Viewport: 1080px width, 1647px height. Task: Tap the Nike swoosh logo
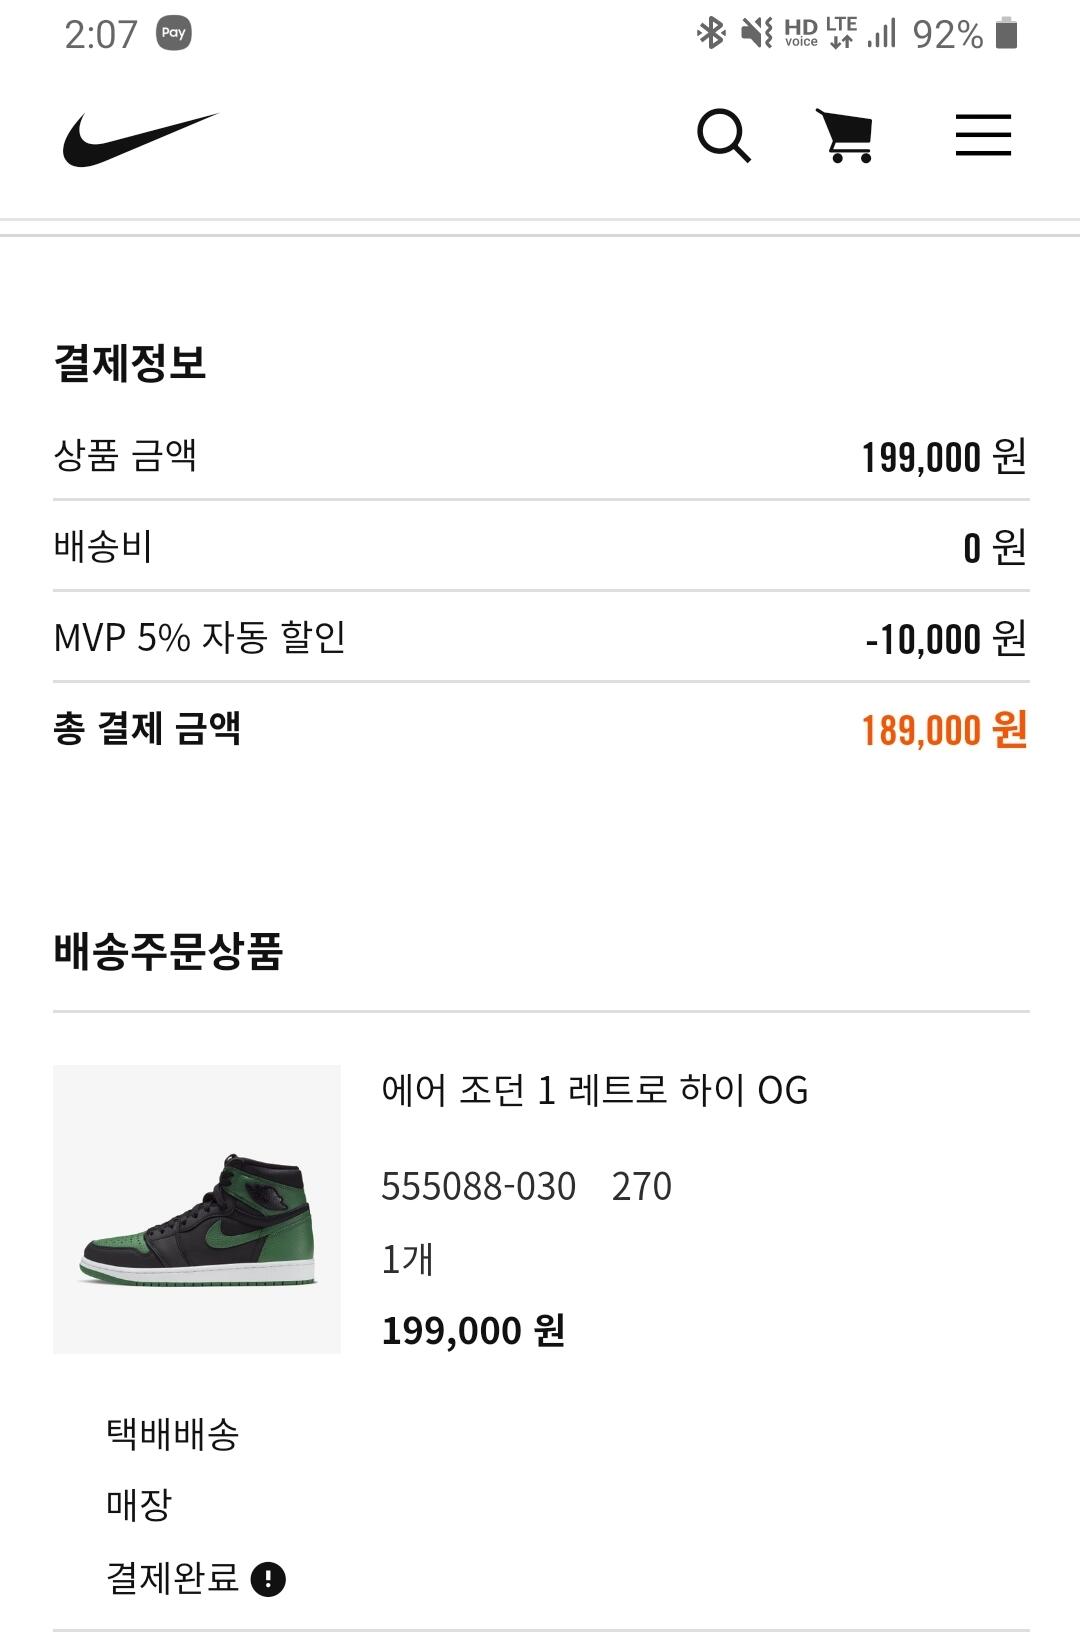coord(140,139)
